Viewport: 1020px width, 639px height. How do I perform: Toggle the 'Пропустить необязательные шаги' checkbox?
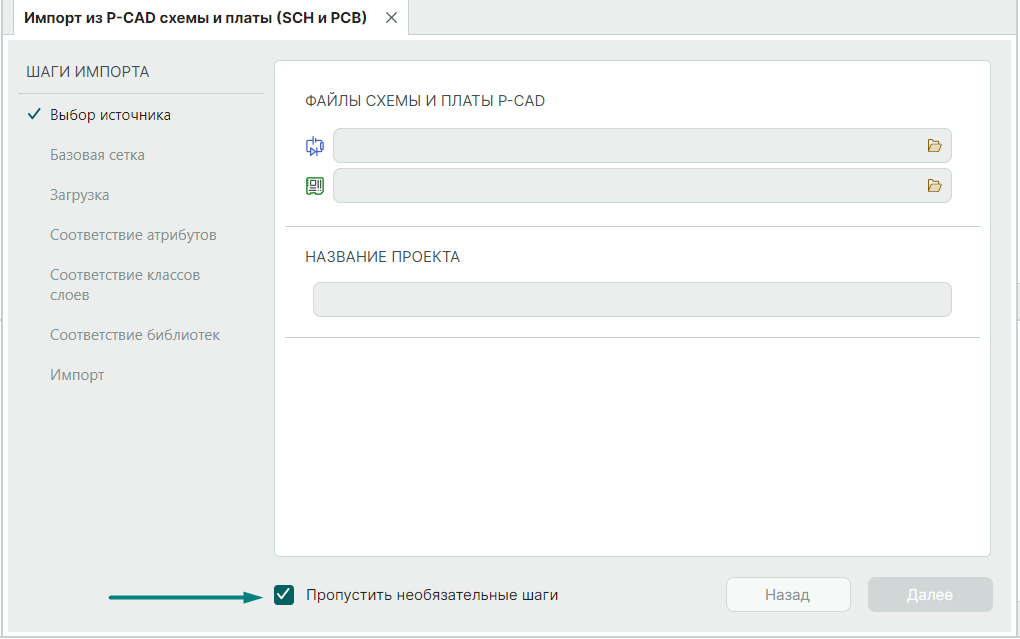(284, 595)
